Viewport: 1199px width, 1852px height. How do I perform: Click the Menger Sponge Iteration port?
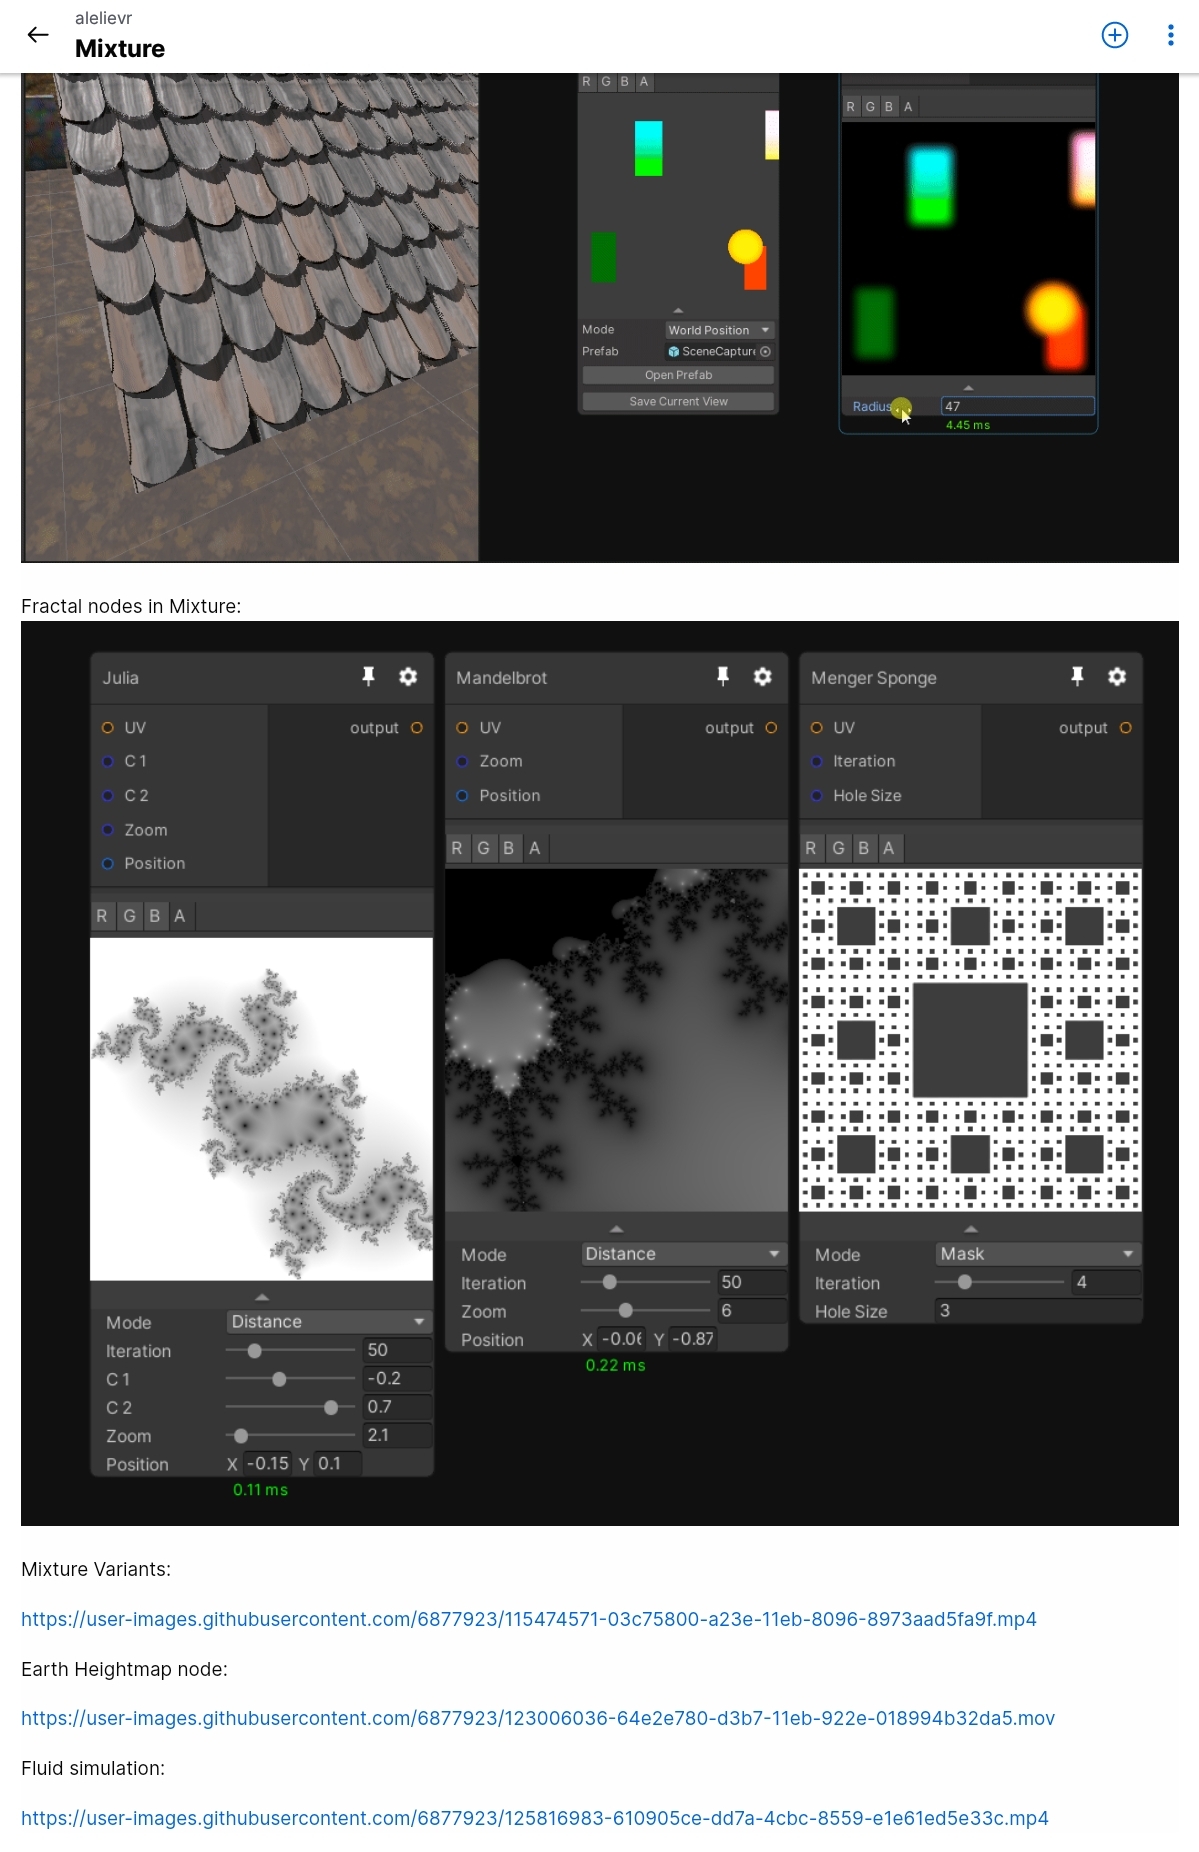click(816, 761)
